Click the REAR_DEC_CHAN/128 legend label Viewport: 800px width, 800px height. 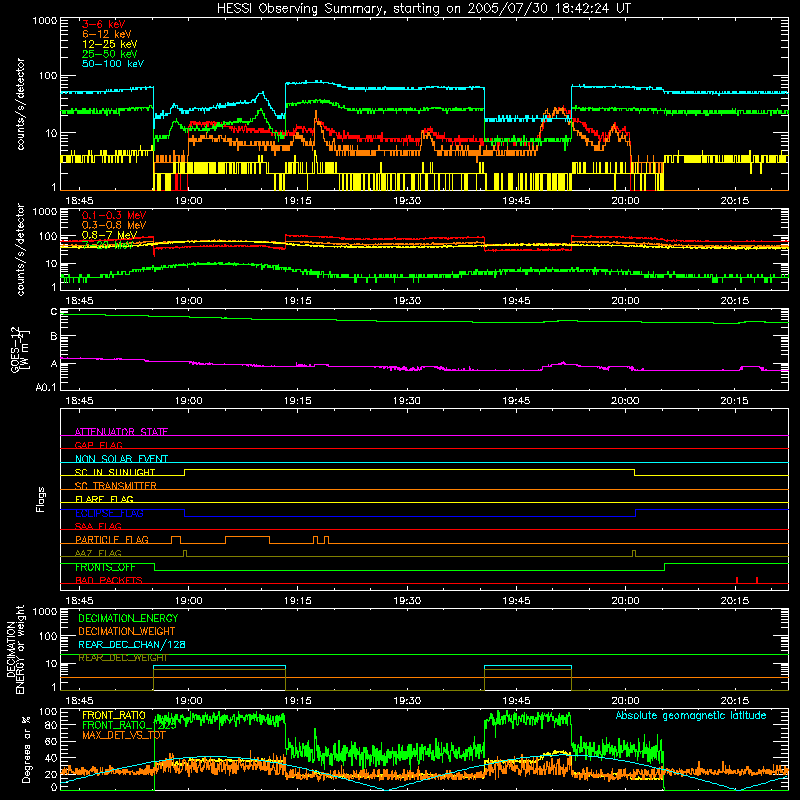[132, 644]
